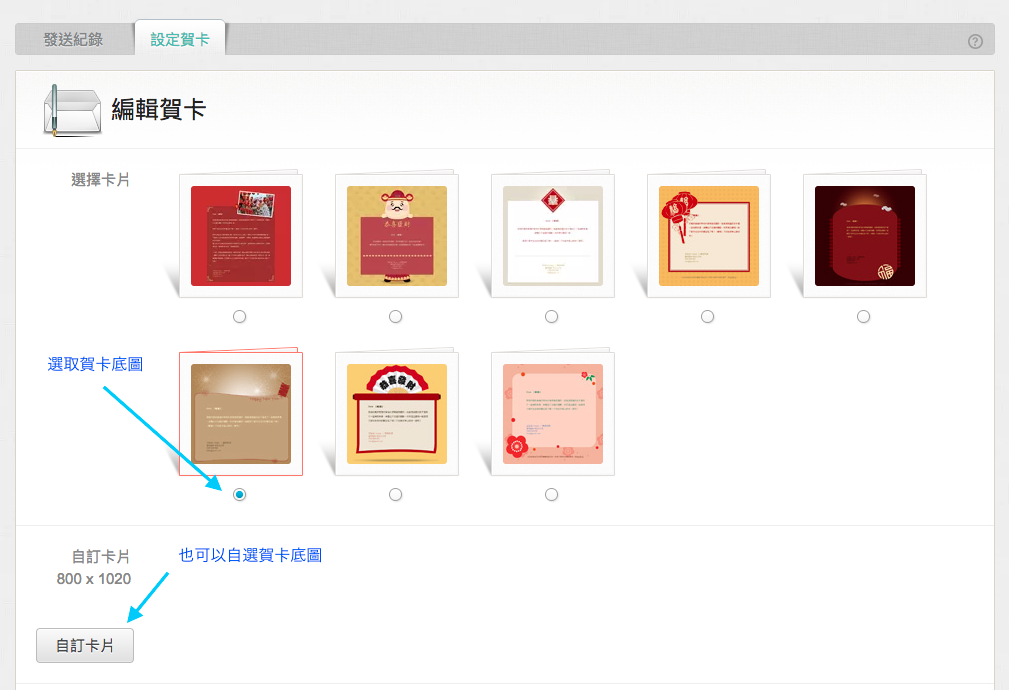Click the fortune god card thumbnail

coord(396,236)
